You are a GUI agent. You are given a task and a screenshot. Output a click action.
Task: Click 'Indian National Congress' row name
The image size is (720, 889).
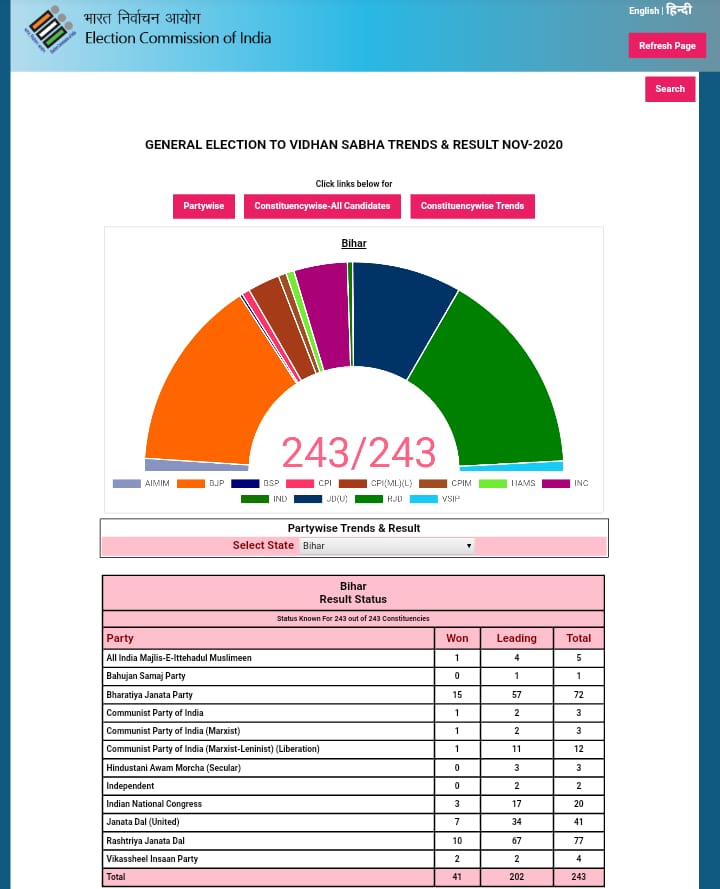[154, 804]
